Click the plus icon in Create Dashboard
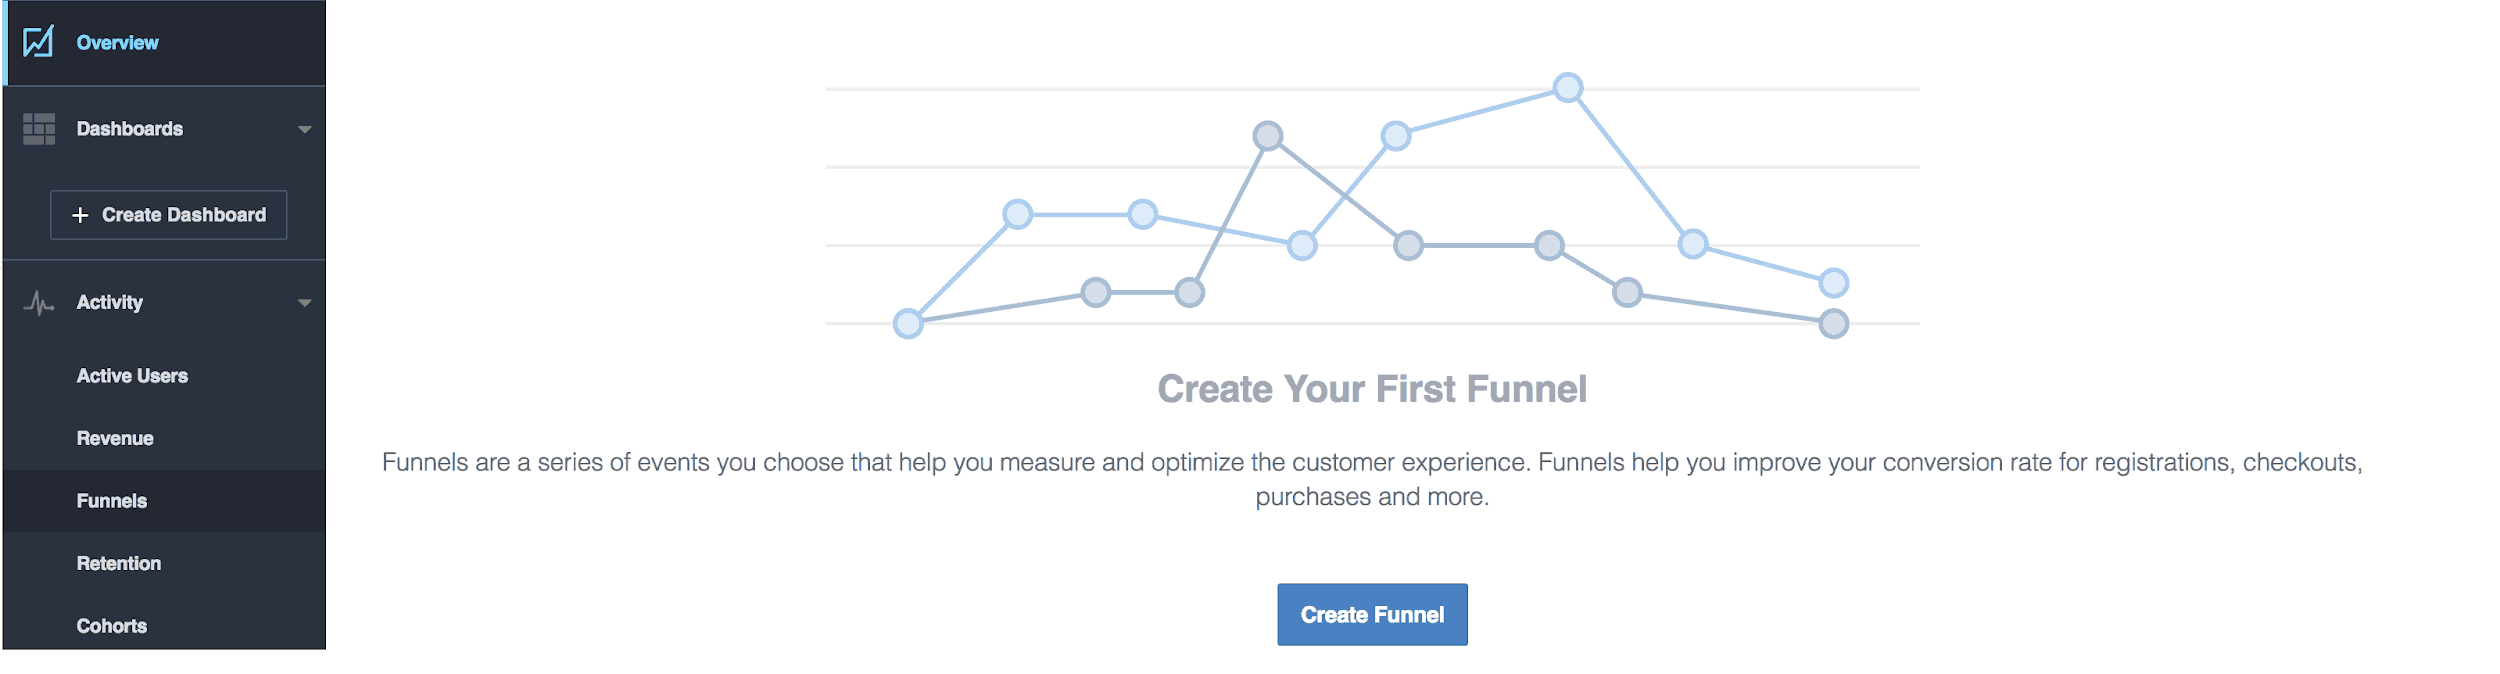The height and width of the screenshot is (674, 2500). coord(80,215)
